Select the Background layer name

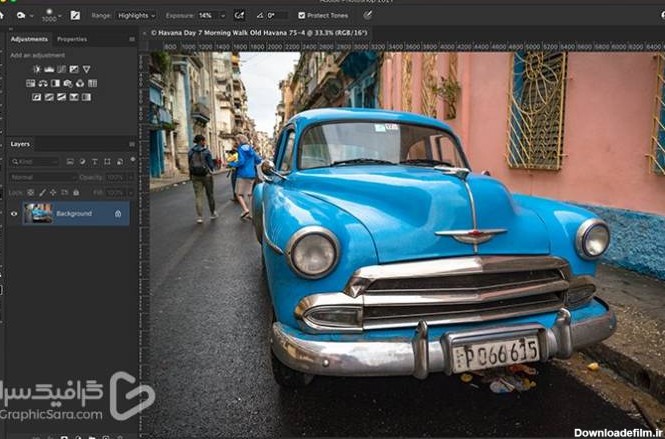click(x=74, y=213)
